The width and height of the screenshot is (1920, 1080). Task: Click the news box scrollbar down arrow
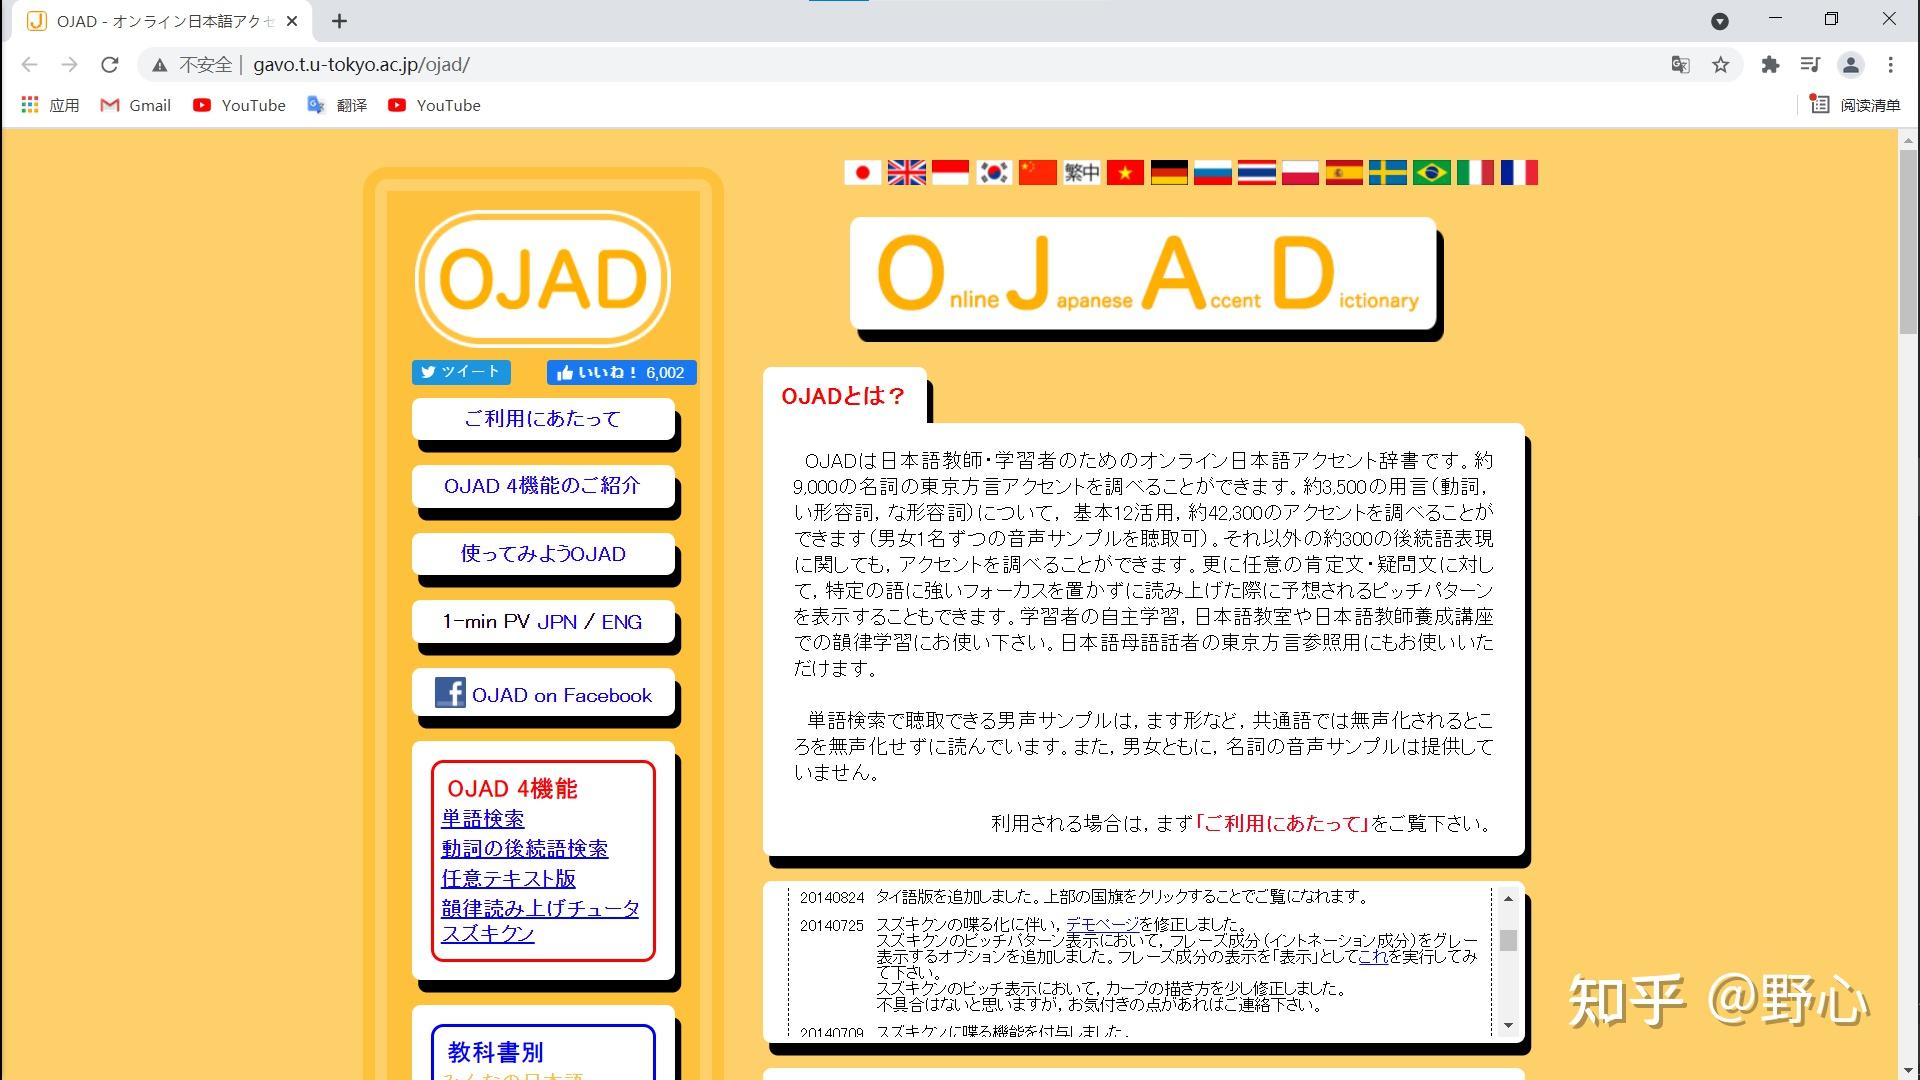coord(1508,1025)
